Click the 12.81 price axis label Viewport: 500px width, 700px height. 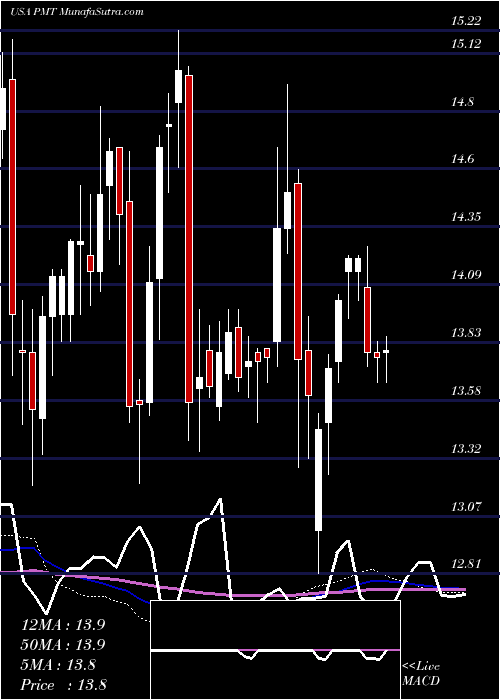(466, 564)
